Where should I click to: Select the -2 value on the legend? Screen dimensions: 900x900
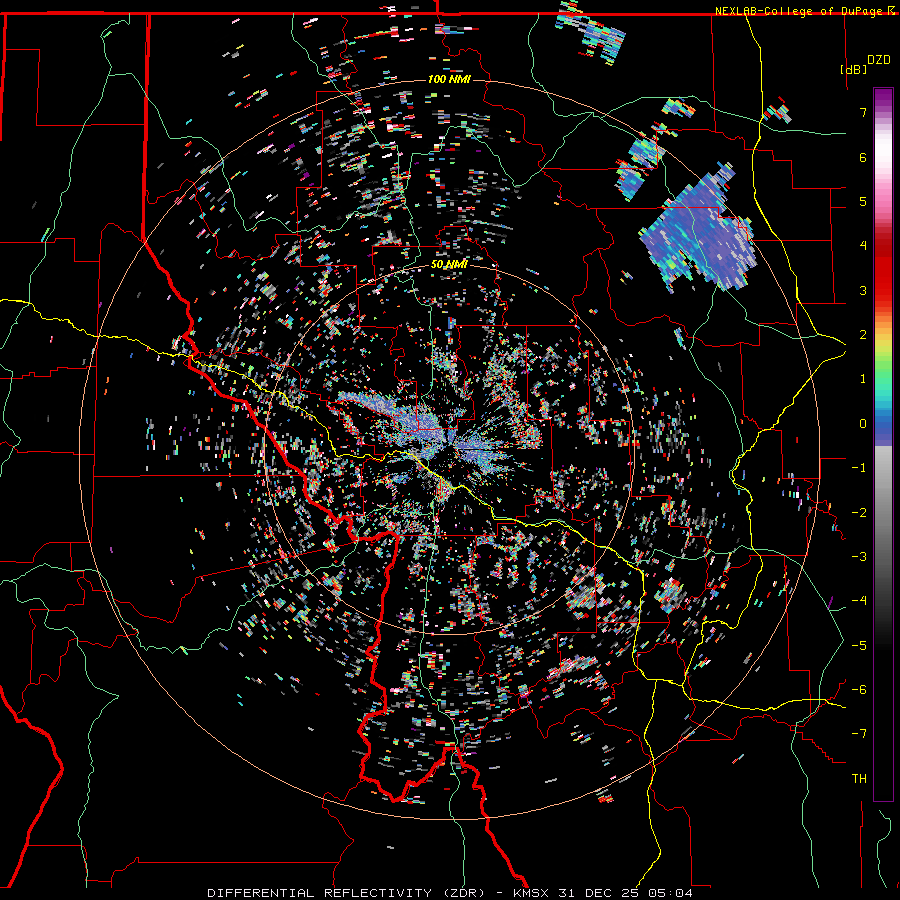[859, 513]
